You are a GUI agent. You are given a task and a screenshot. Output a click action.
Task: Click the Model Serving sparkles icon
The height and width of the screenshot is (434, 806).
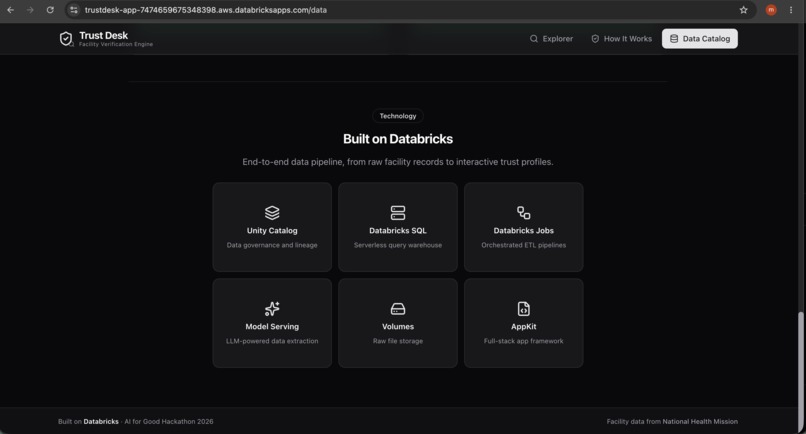tap(272, 309)
